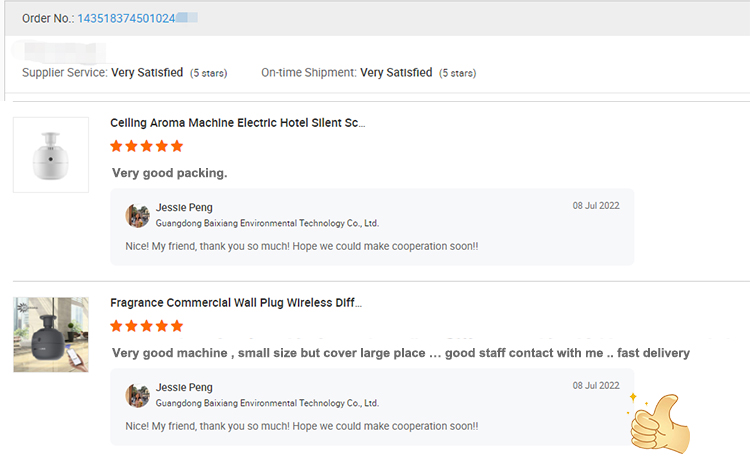This screenshot has height=474, width=750.
Task: Click the black wall plug diffuser thumbnail
Action: [51, 335]
